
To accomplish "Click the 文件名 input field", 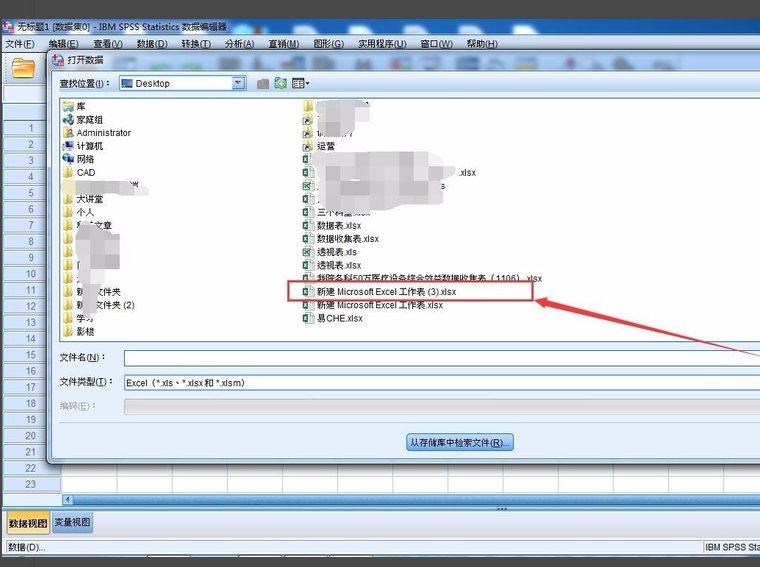I will click(x=440, y=358).
